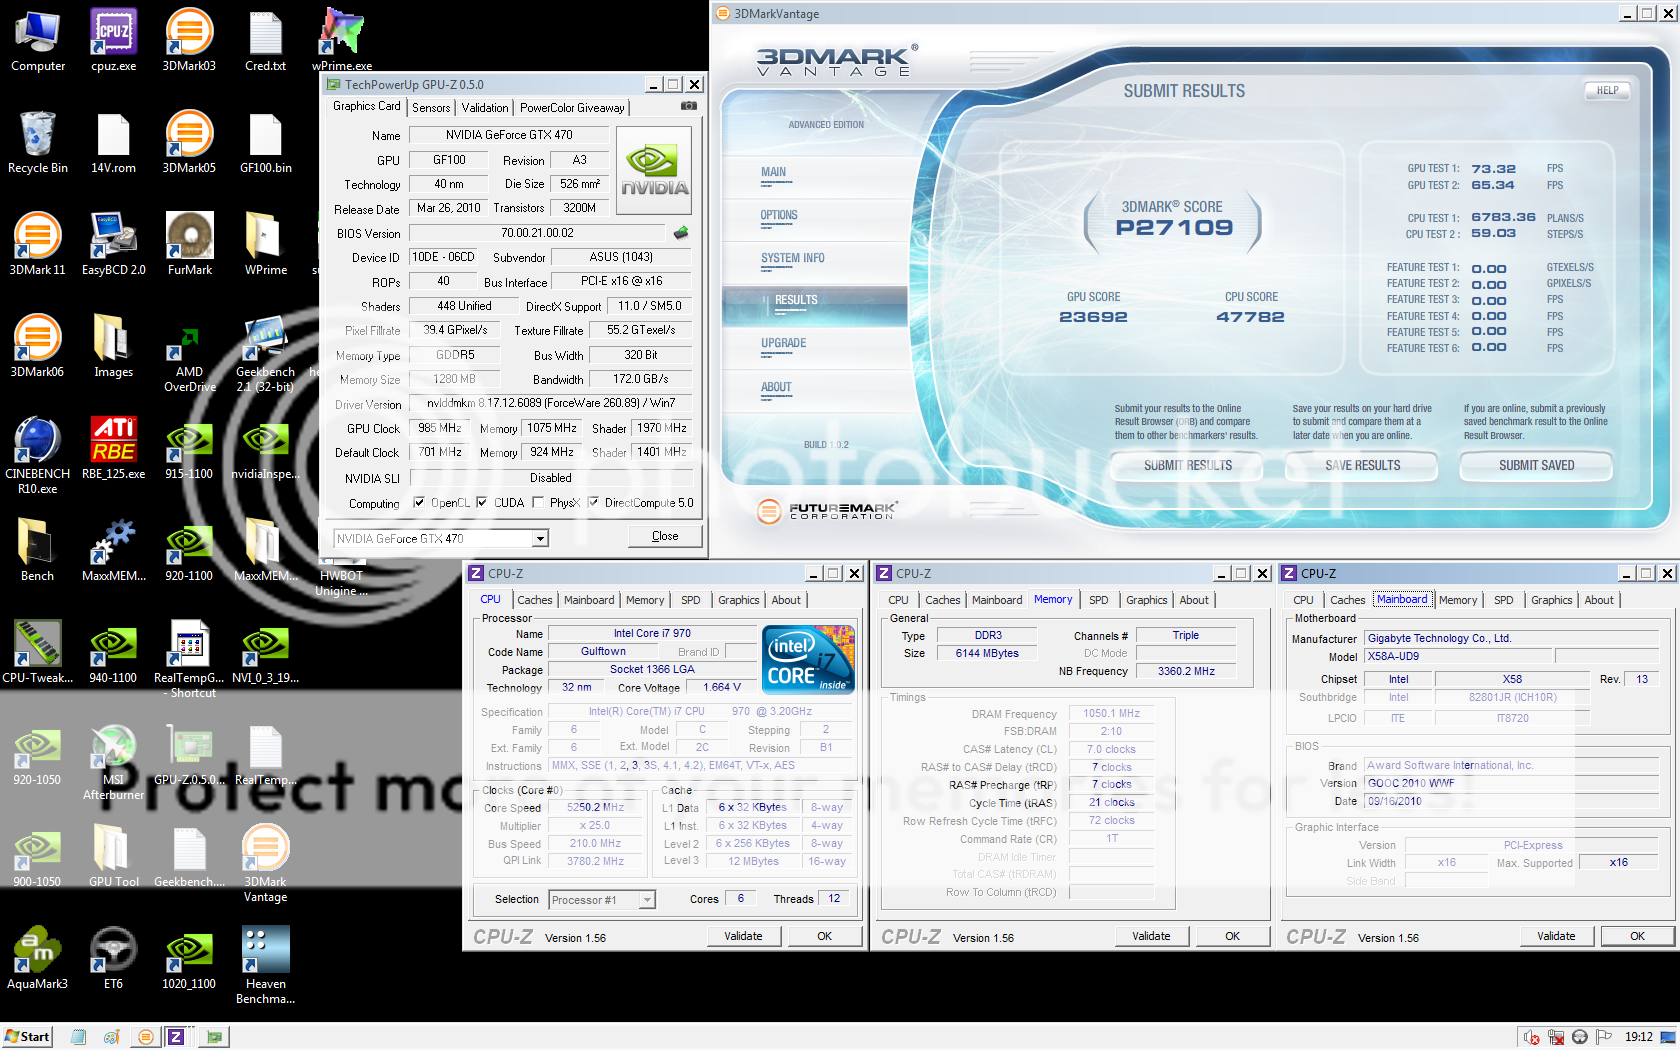Launch the AquaMark3 desktop icon
The image size is (1680, 1050).
pyautogui.click(x=38, y=958)
